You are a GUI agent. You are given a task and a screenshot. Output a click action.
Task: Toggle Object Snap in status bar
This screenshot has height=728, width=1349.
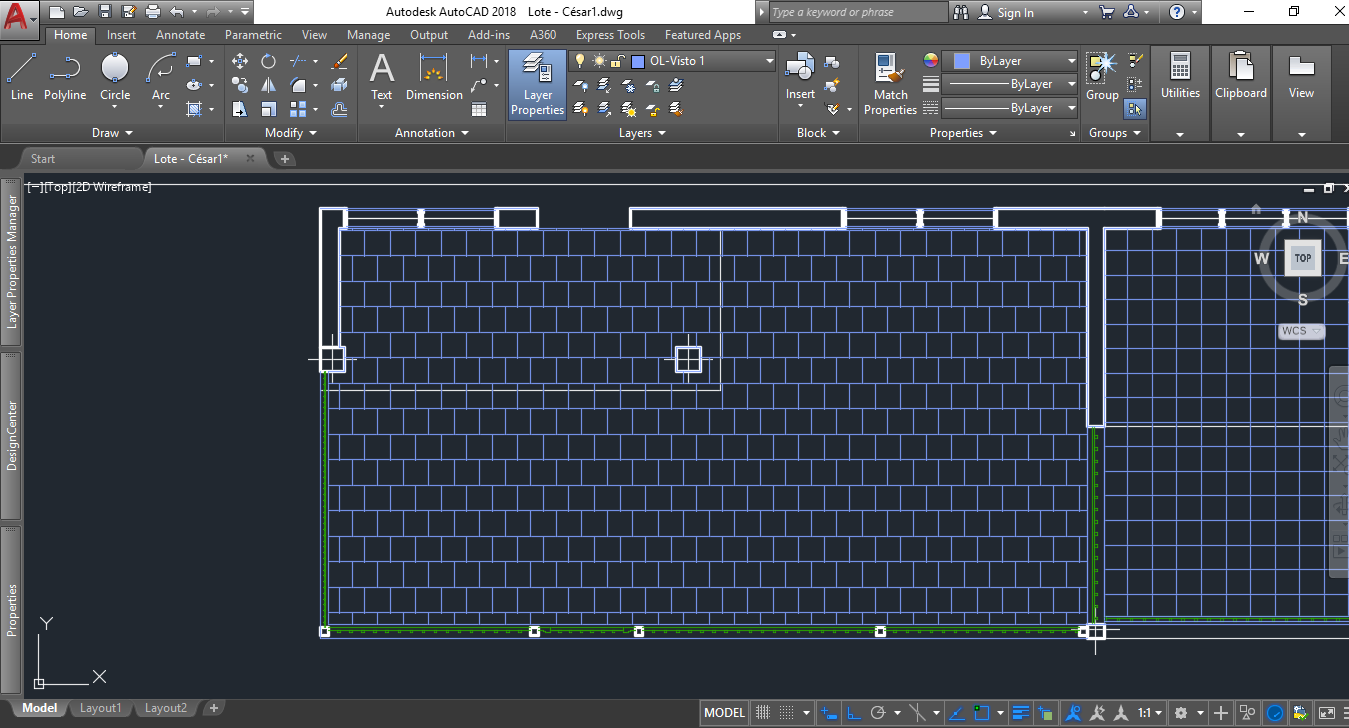[983, 713]
